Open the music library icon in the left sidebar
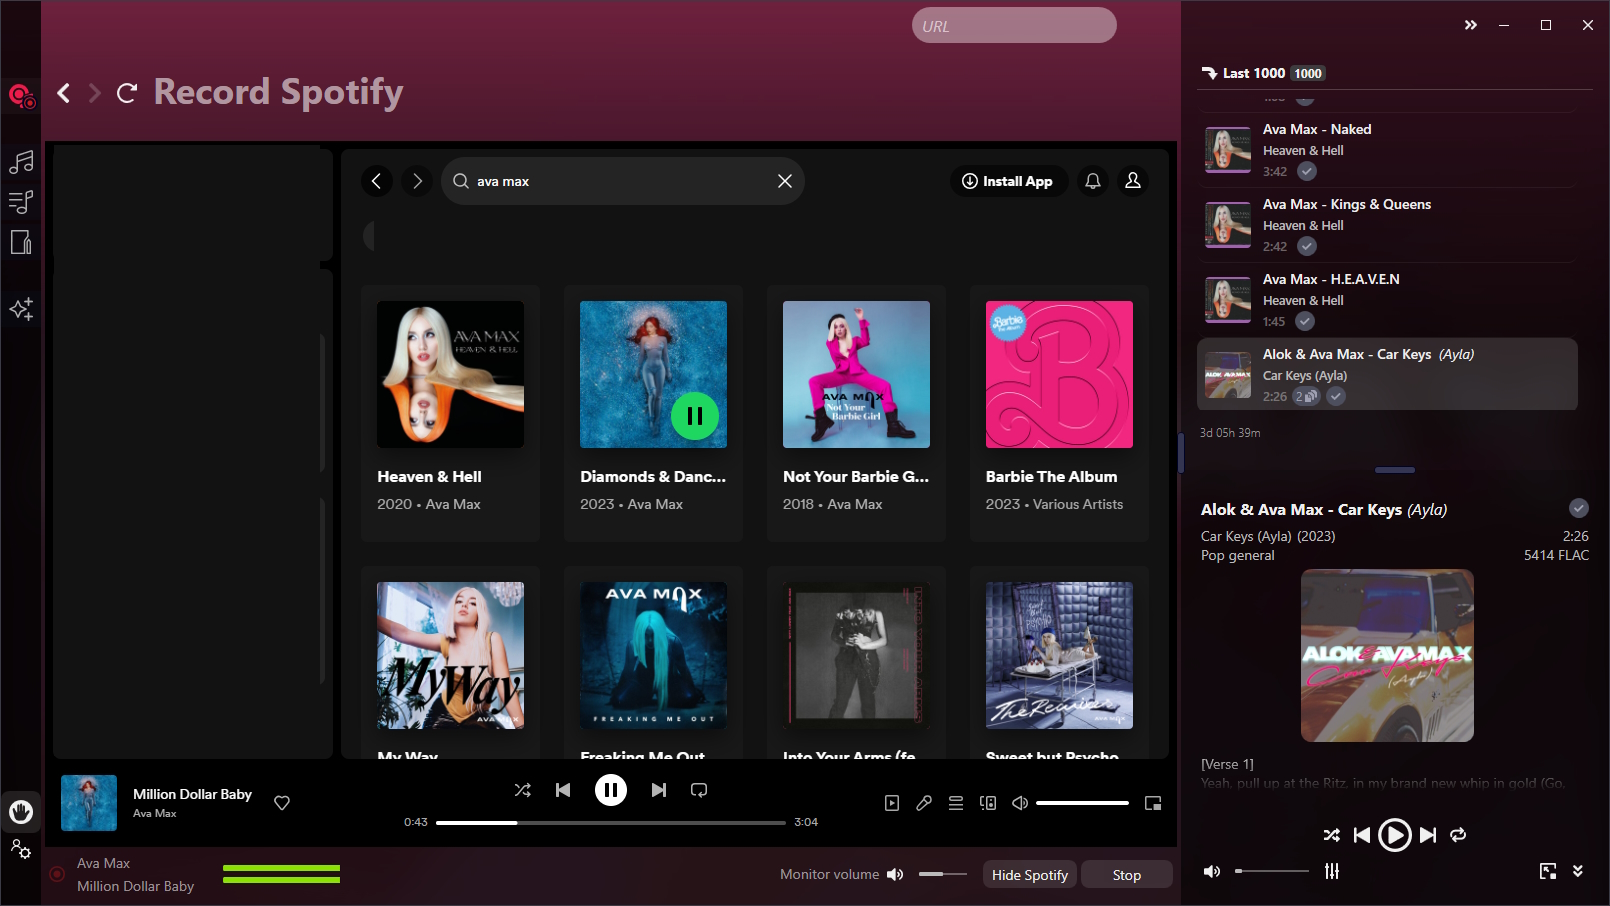The width and height of the screenshot is (1610, 906). pyautogui.click(x=21, y=162)
